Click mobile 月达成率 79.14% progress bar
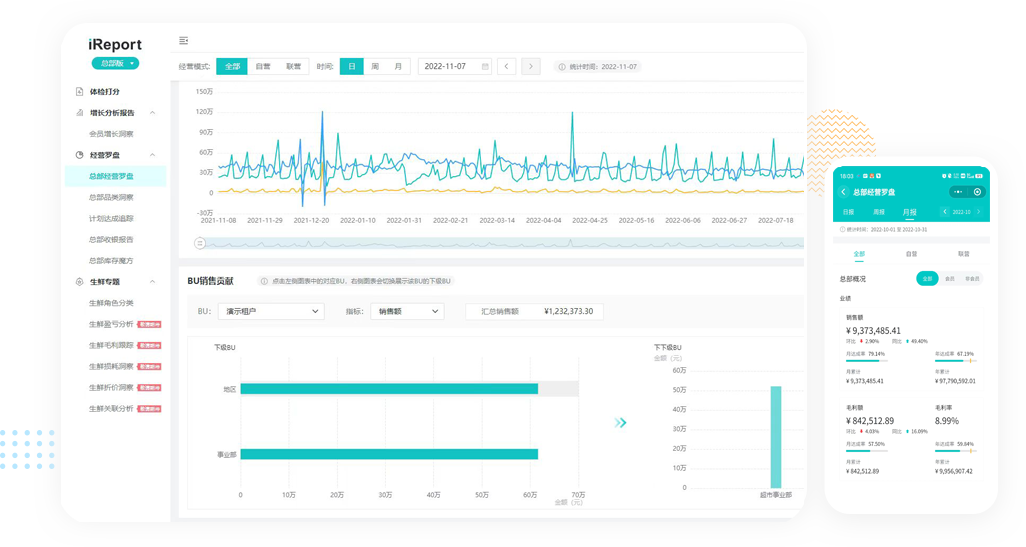Image resolution: width=1026 pixels, height=547 pixels. [x=867, y=361]
